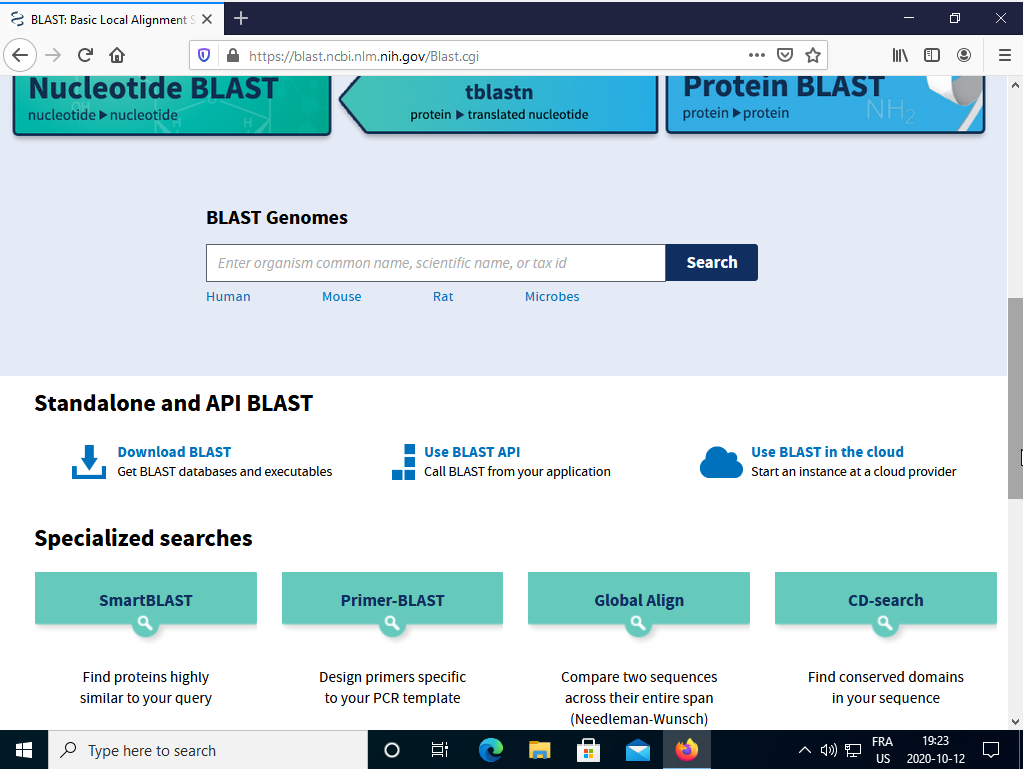This screenshot has height=769, width=1023.
Task: Choose the Rat genome link
Action: tap(443, 297)
